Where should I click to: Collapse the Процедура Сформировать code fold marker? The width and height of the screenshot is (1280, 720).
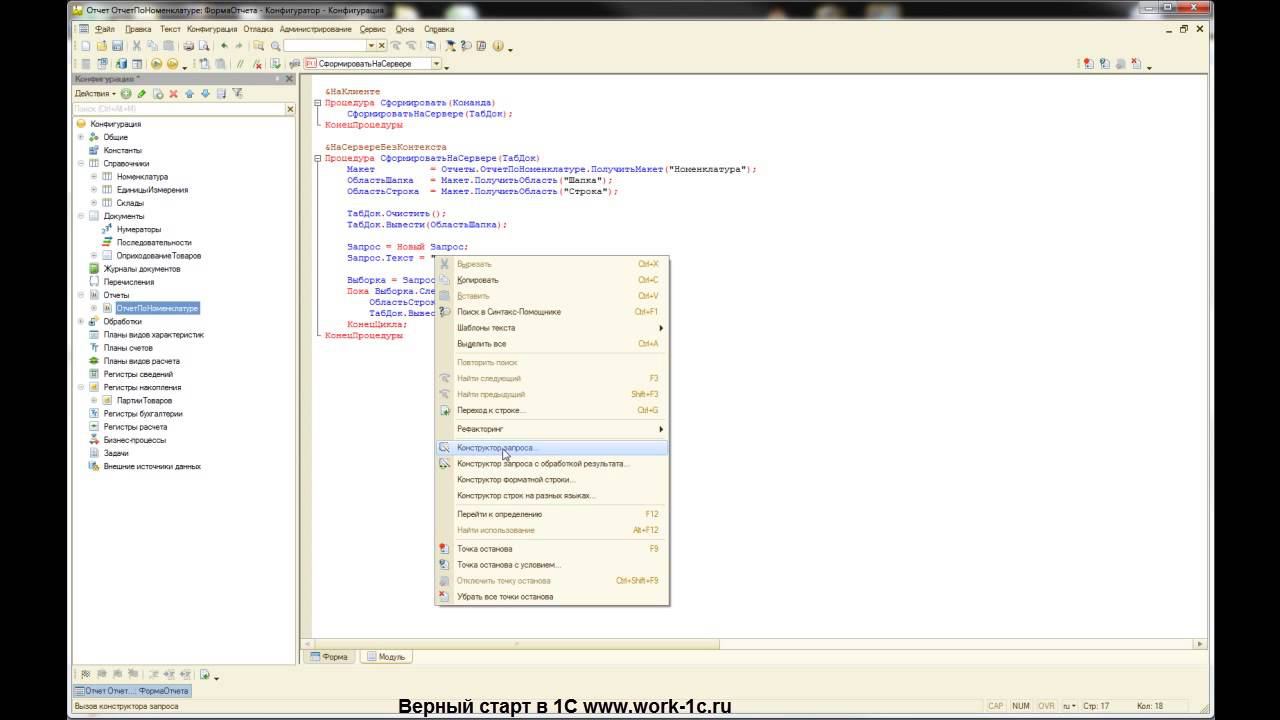coord(317,102)
